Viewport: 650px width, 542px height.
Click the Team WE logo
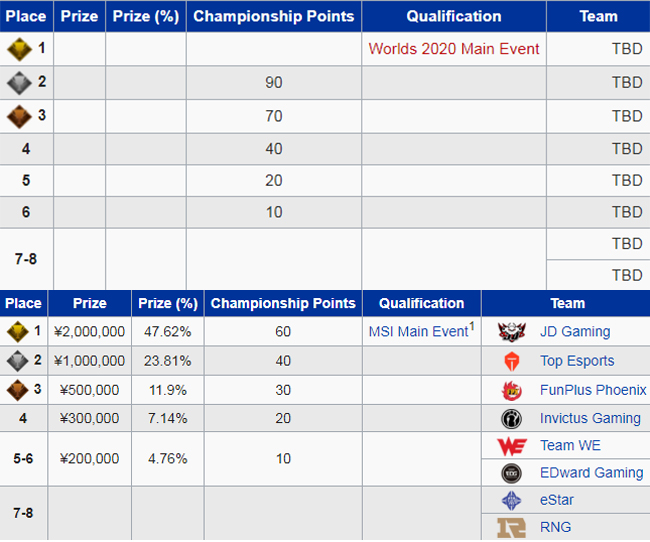point(512,446)
